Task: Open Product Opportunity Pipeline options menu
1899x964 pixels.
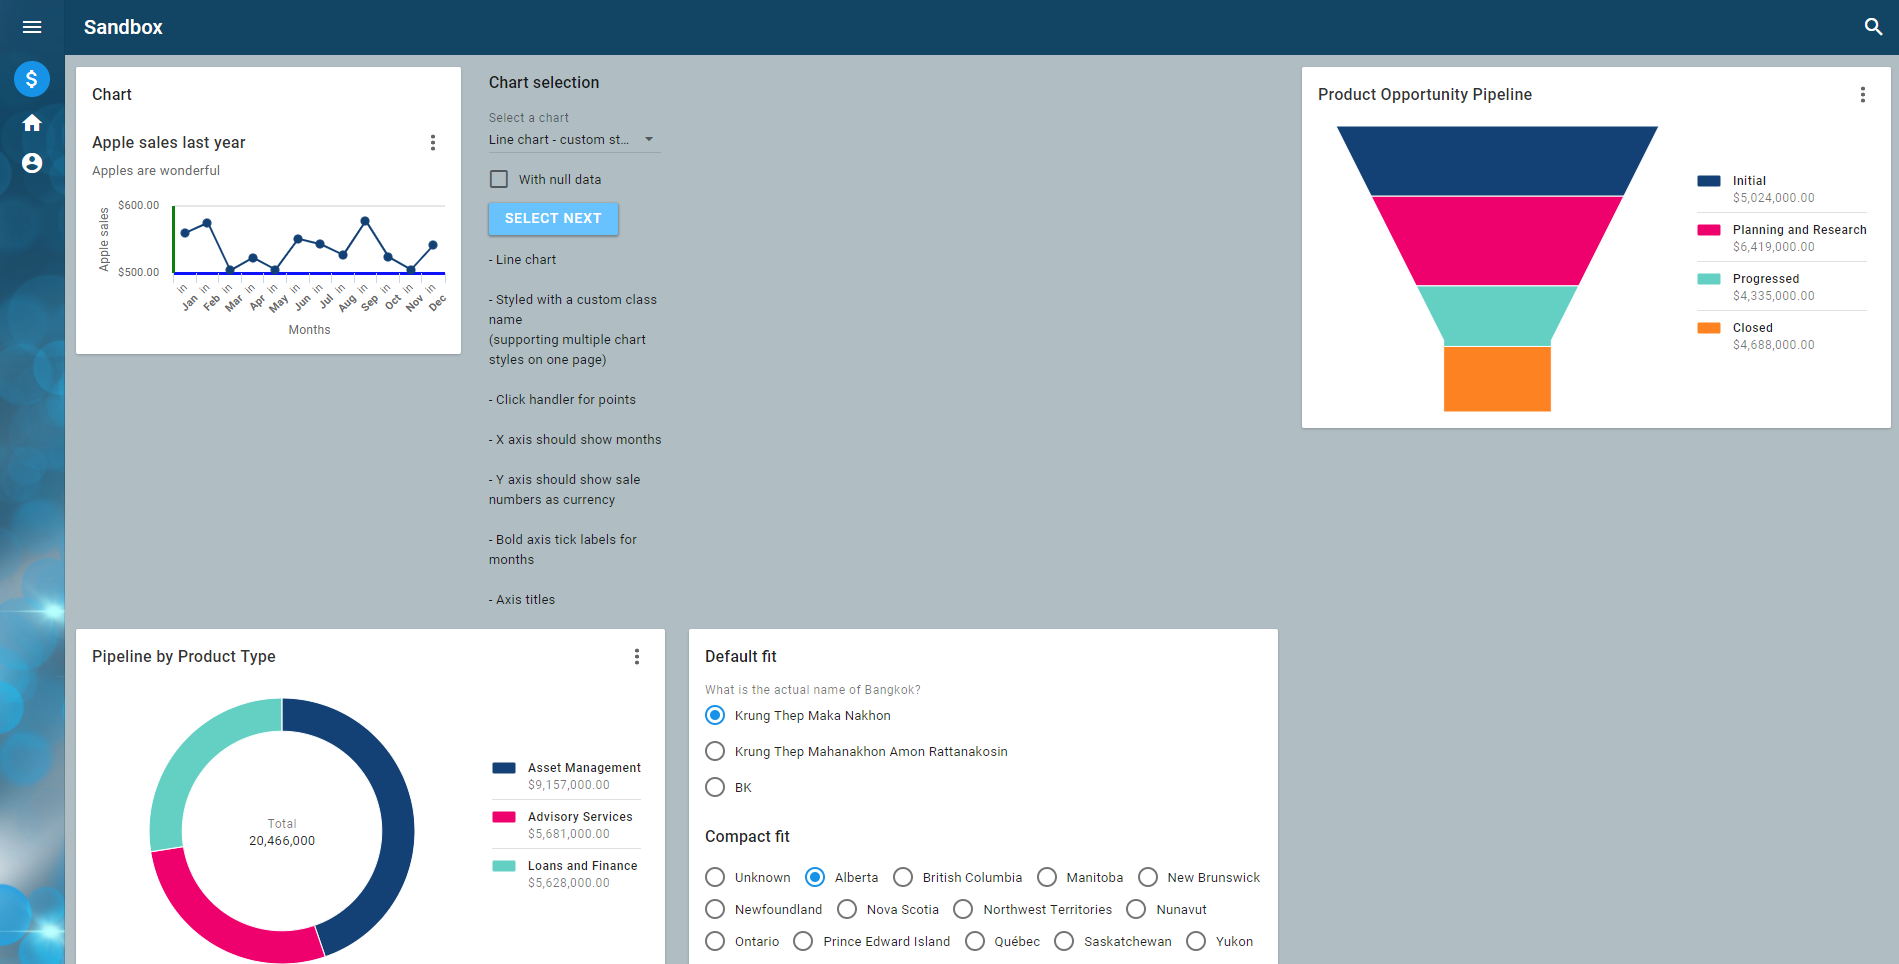Action: click(1862, 95)
